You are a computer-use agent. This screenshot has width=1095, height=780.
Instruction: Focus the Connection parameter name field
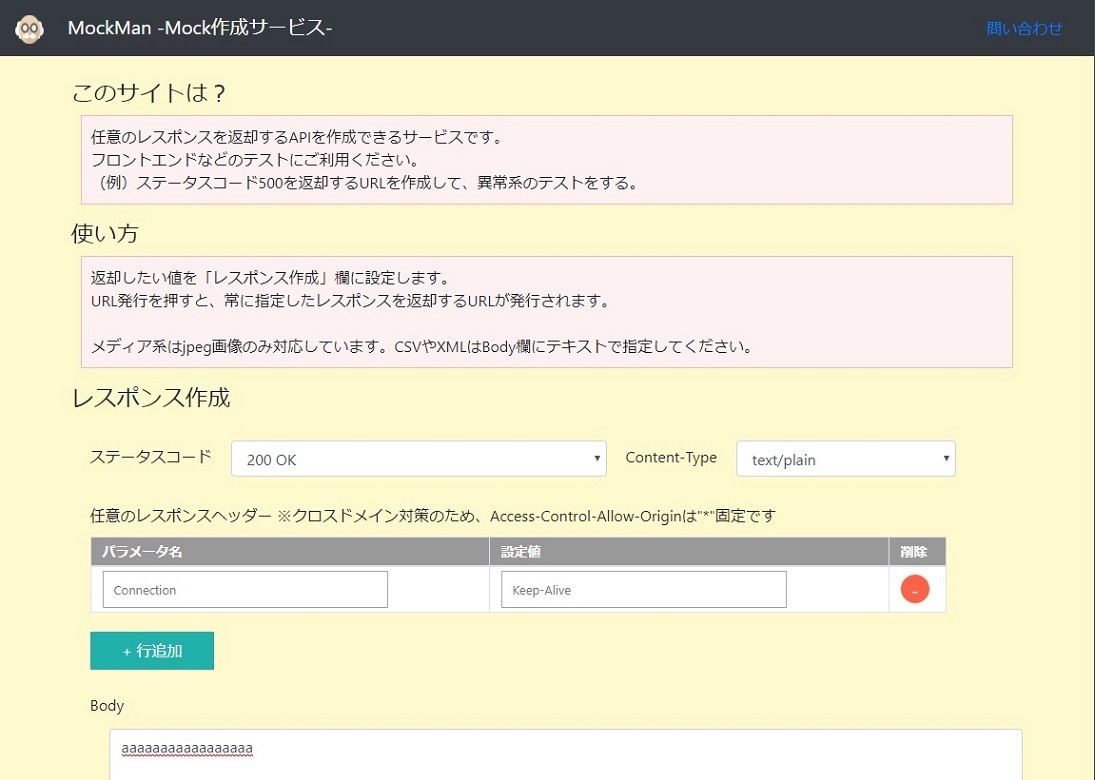click(245, 590)
